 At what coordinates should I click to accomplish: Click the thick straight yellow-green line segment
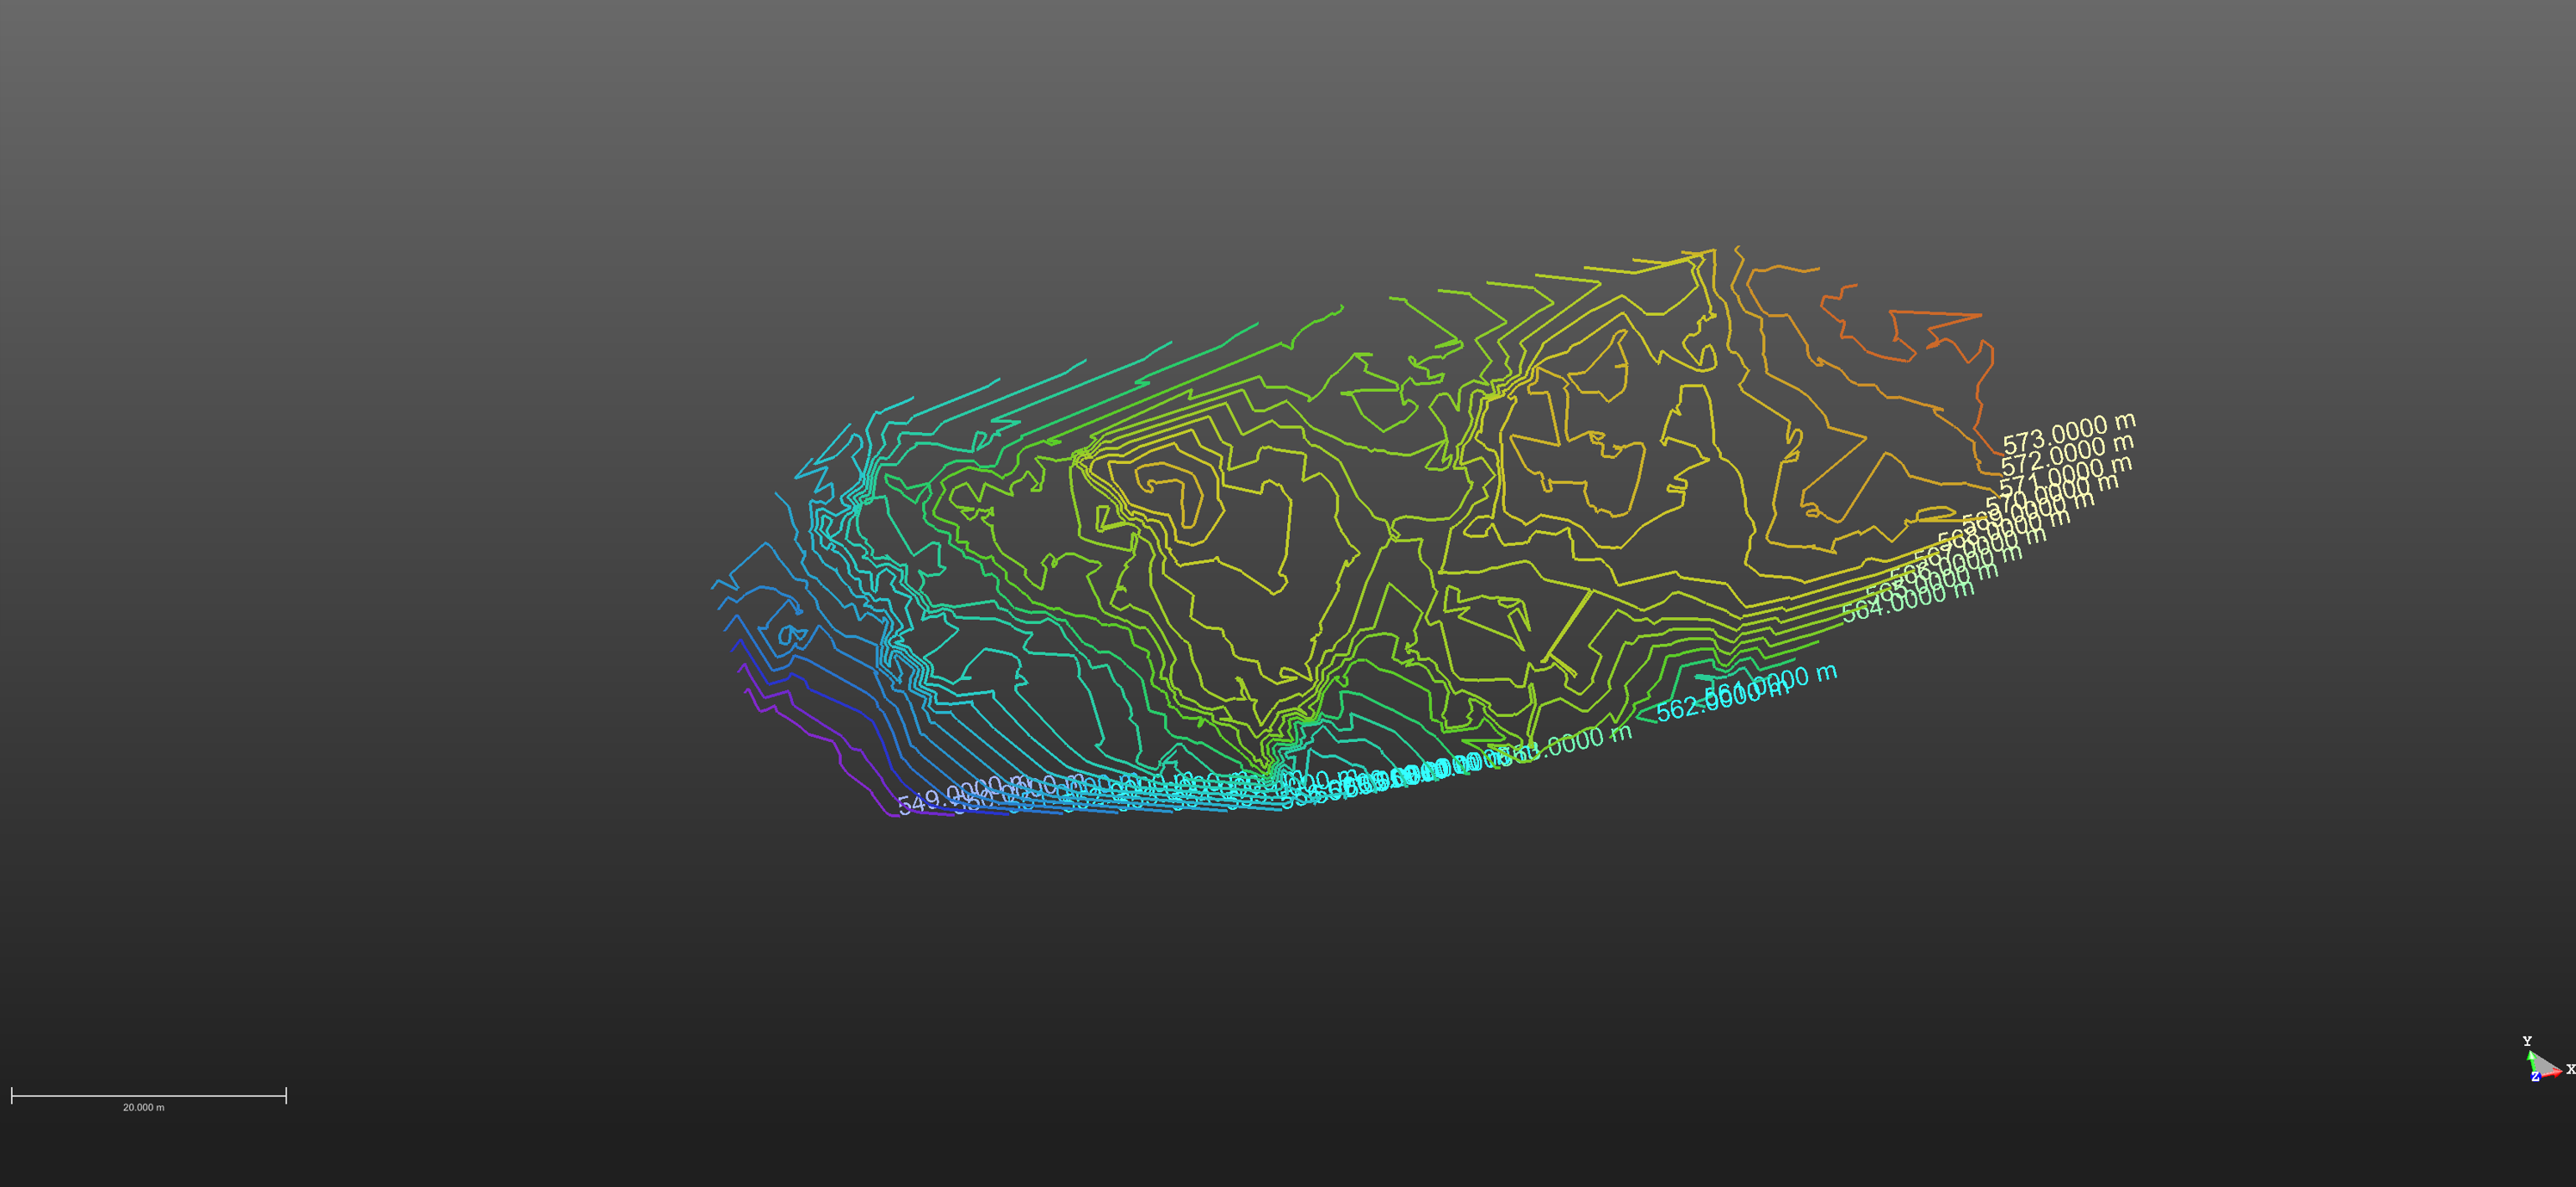[1568, 625]
